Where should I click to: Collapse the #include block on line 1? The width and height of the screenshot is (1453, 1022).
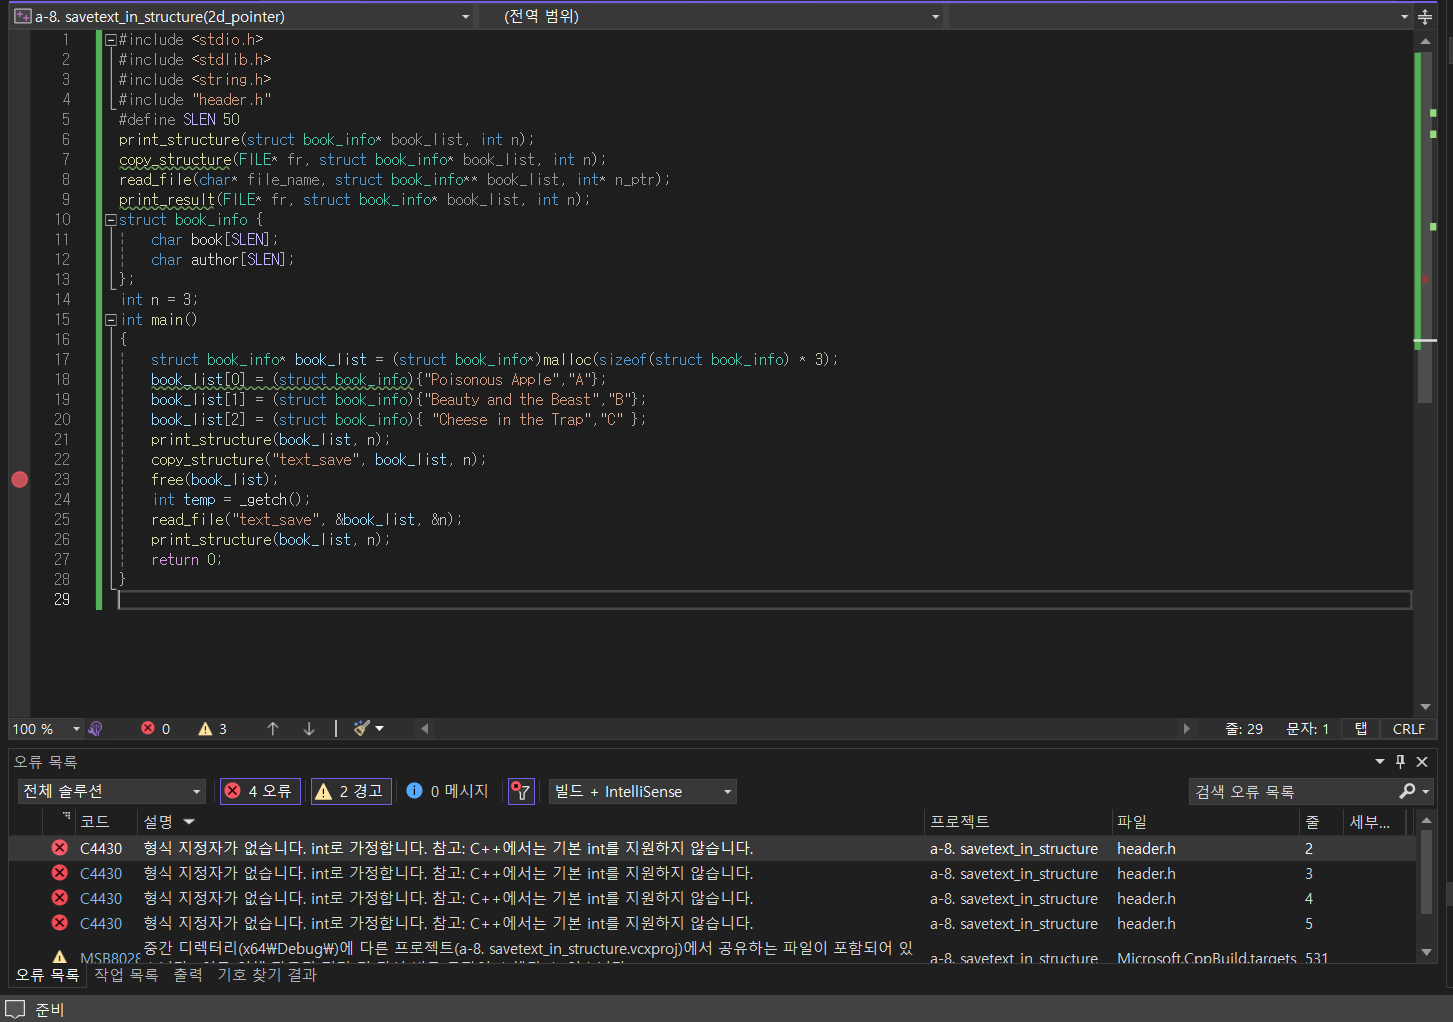click(111, 40)
